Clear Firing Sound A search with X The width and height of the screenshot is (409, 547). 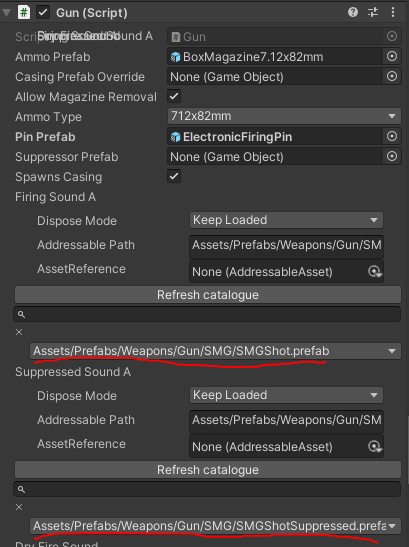(x=19, y=332)
